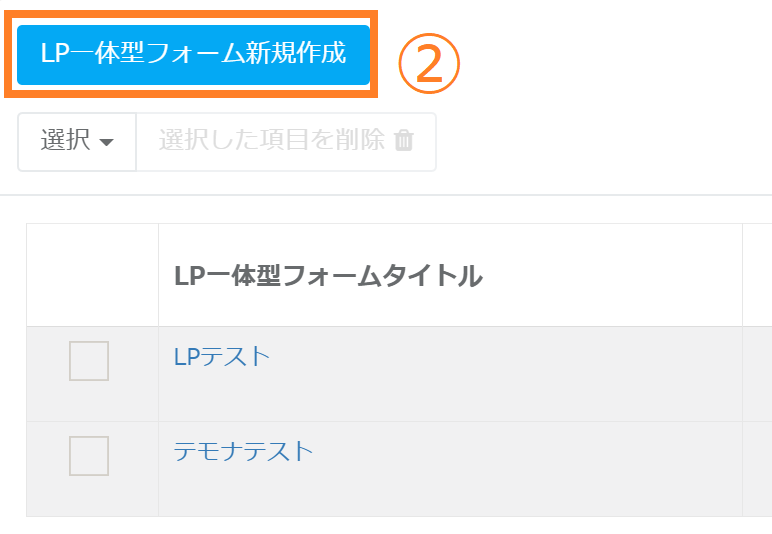Click the cut-off header cell right of title column
This screenshot has width=772, height=534.
pos(757,275)
